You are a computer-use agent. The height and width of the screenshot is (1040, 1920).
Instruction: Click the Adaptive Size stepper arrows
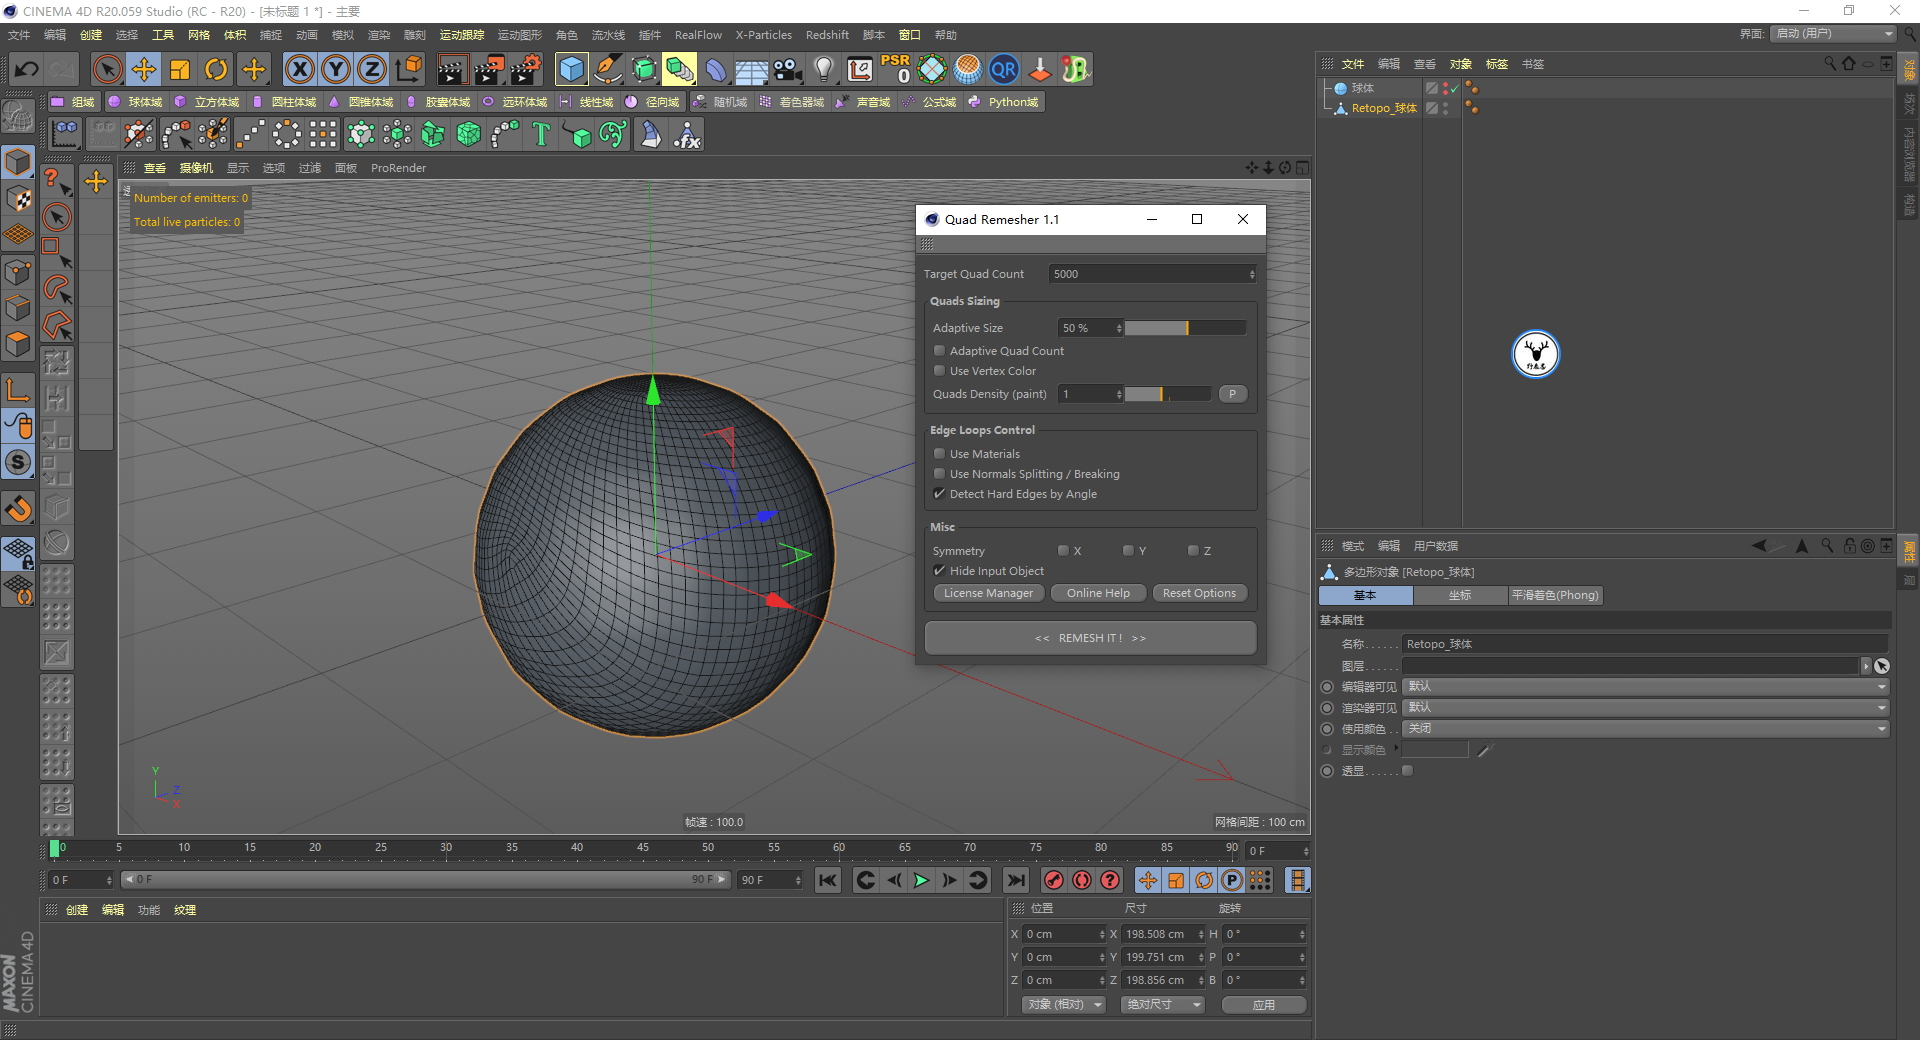point(1119,328)
